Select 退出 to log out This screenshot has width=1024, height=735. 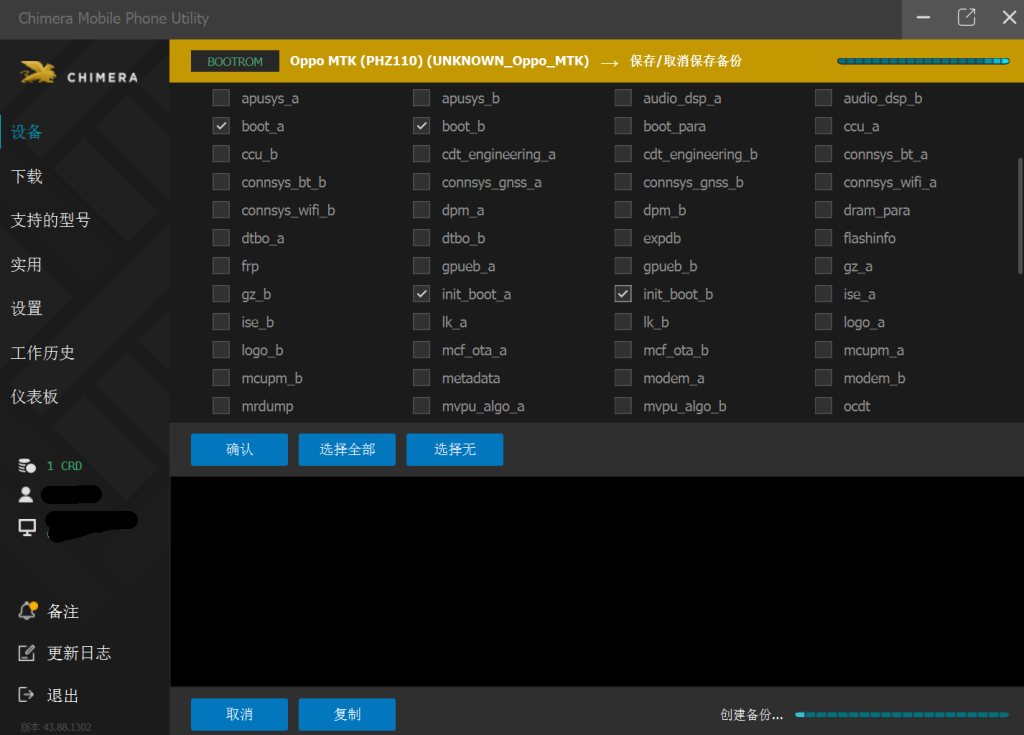(63, 695)
